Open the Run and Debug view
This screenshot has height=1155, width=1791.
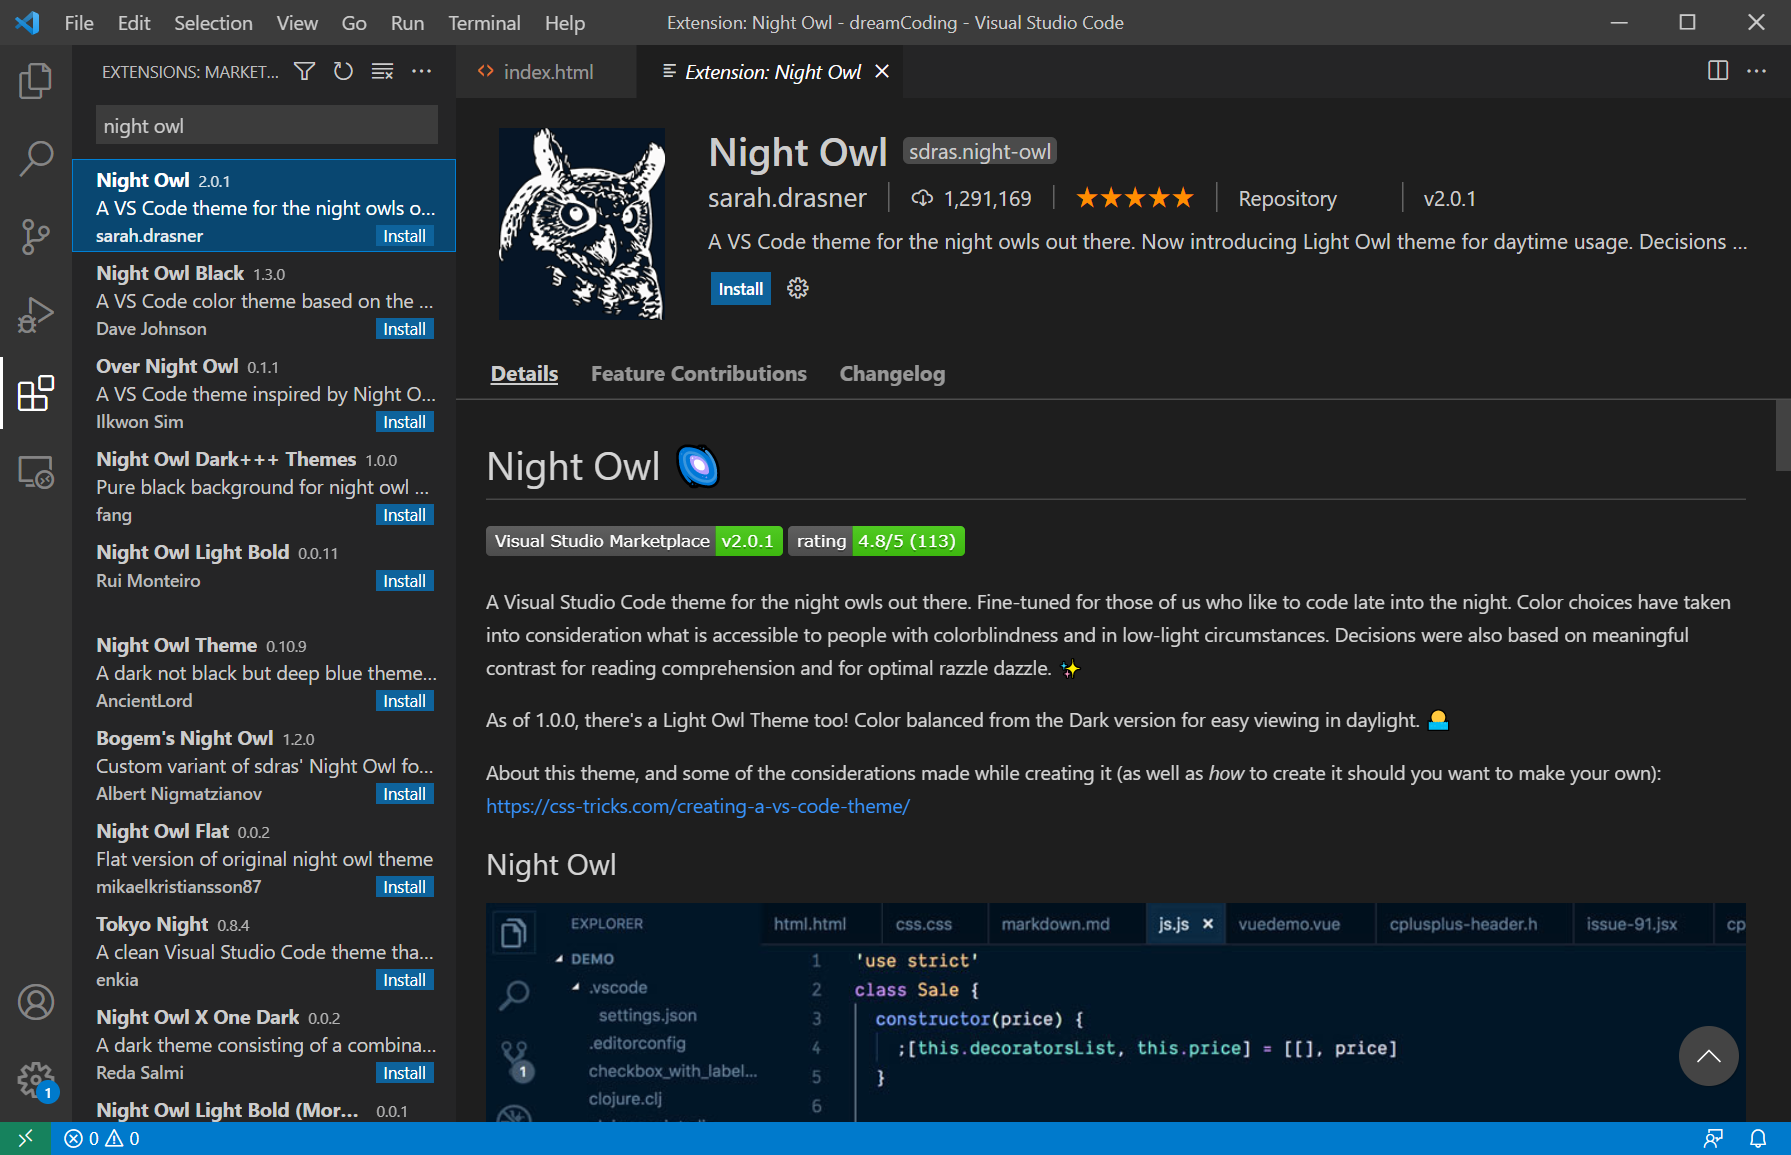click(36, 315)
